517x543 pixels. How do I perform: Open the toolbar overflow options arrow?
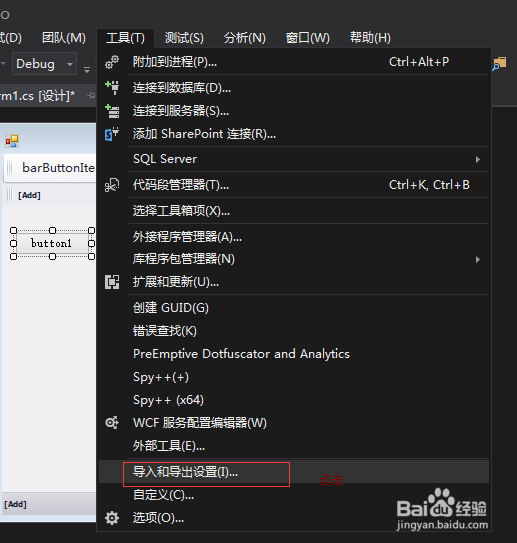coord(87,69)
